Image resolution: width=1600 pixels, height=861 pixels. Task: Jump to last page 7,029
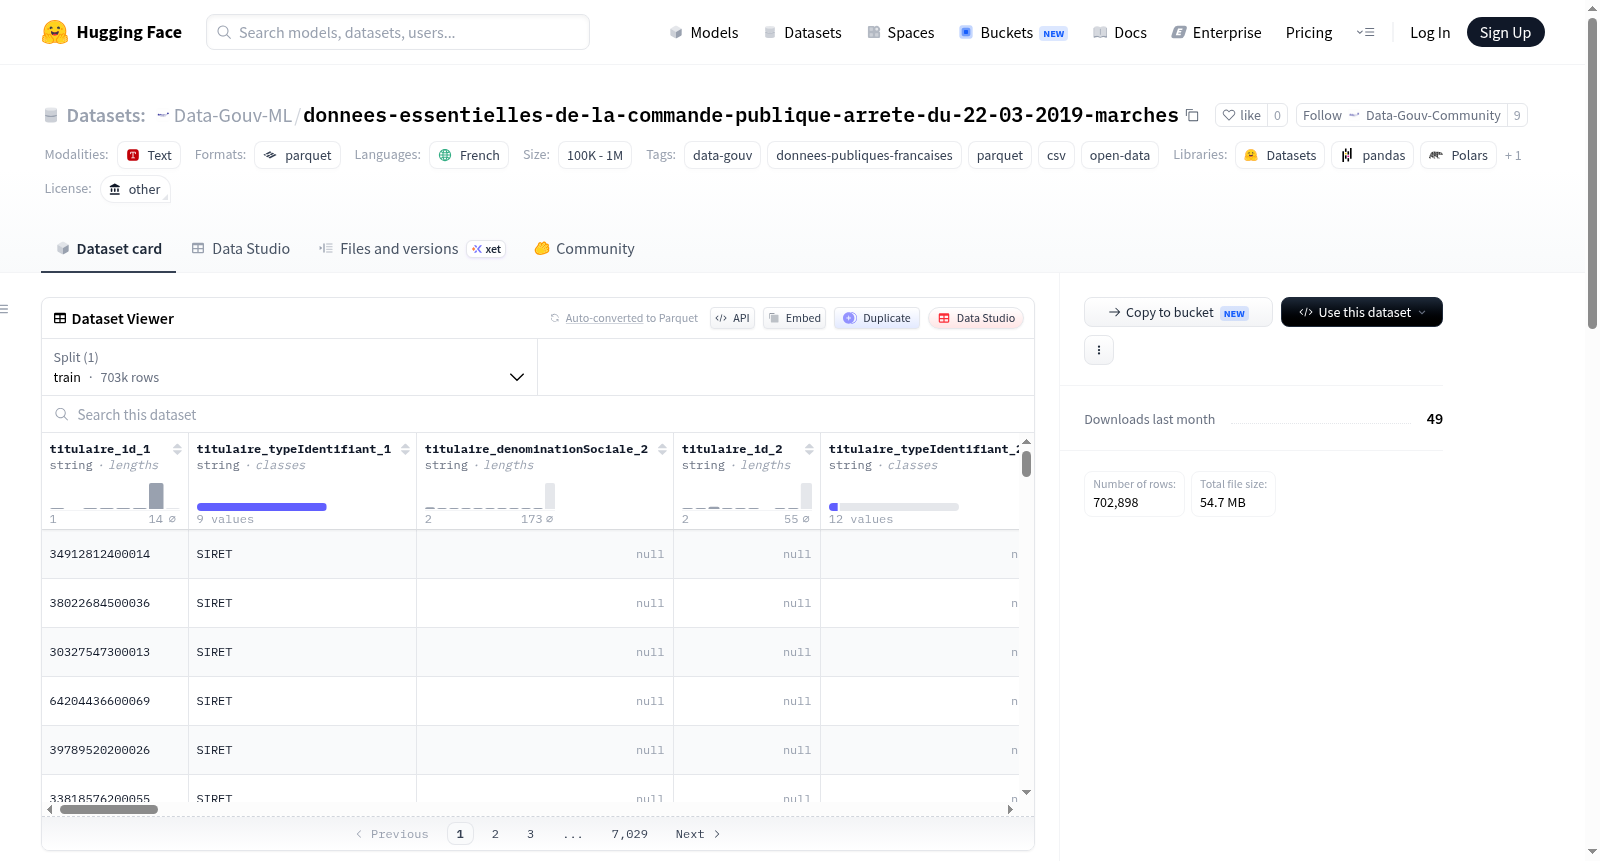(x=630, y=834)
